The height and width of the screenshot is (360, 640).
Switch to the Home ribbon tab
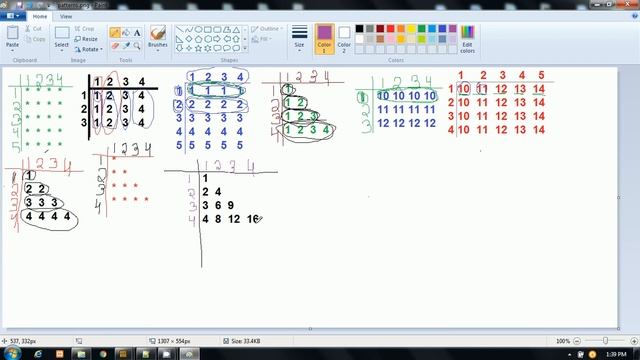click(40, 16)
